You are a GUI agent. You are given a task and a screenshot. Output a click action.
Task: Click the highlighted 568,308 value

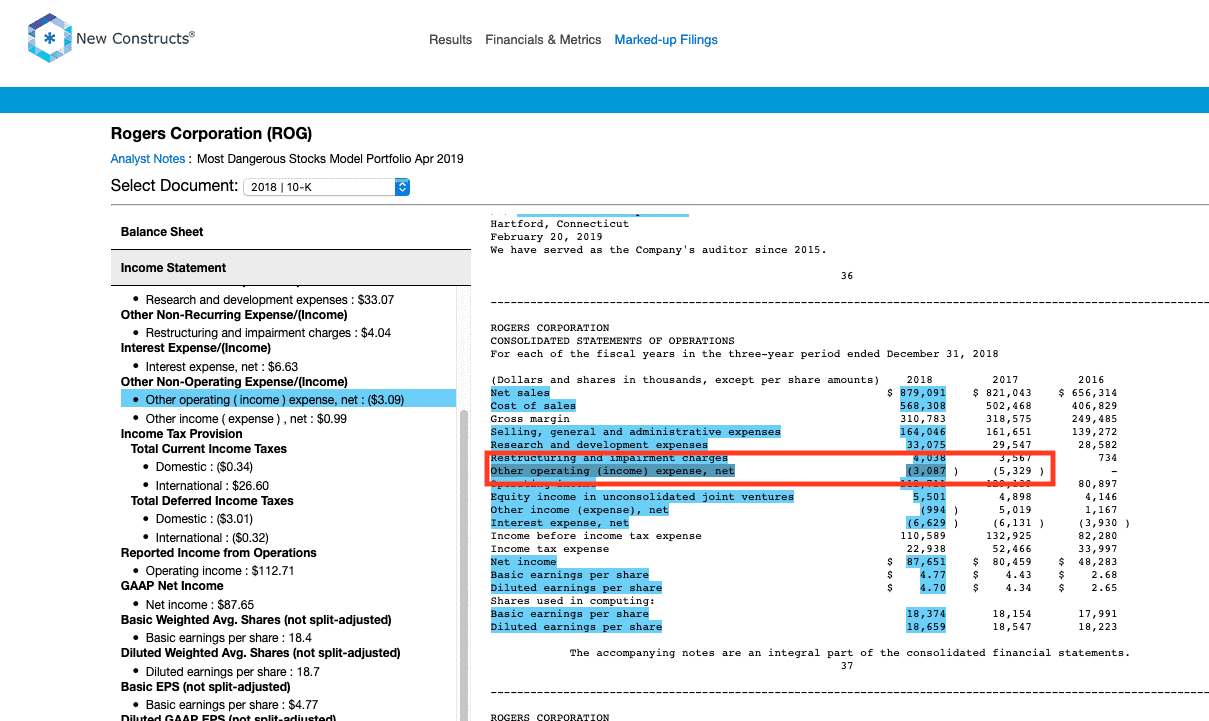click(922, 406)
